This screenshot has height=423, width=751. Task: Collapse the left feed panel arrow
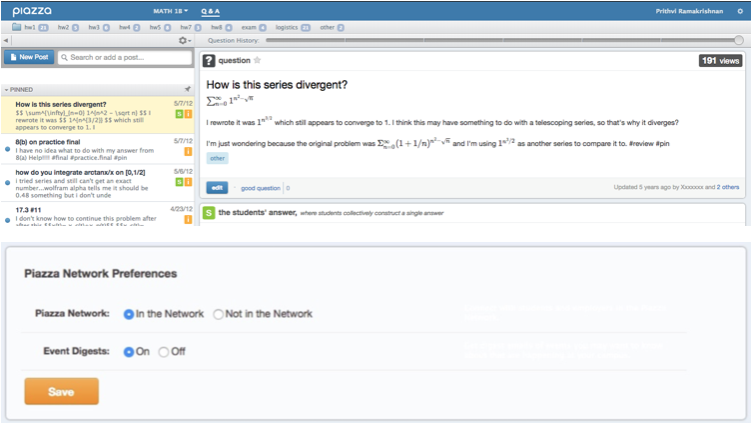coord(4,40)
